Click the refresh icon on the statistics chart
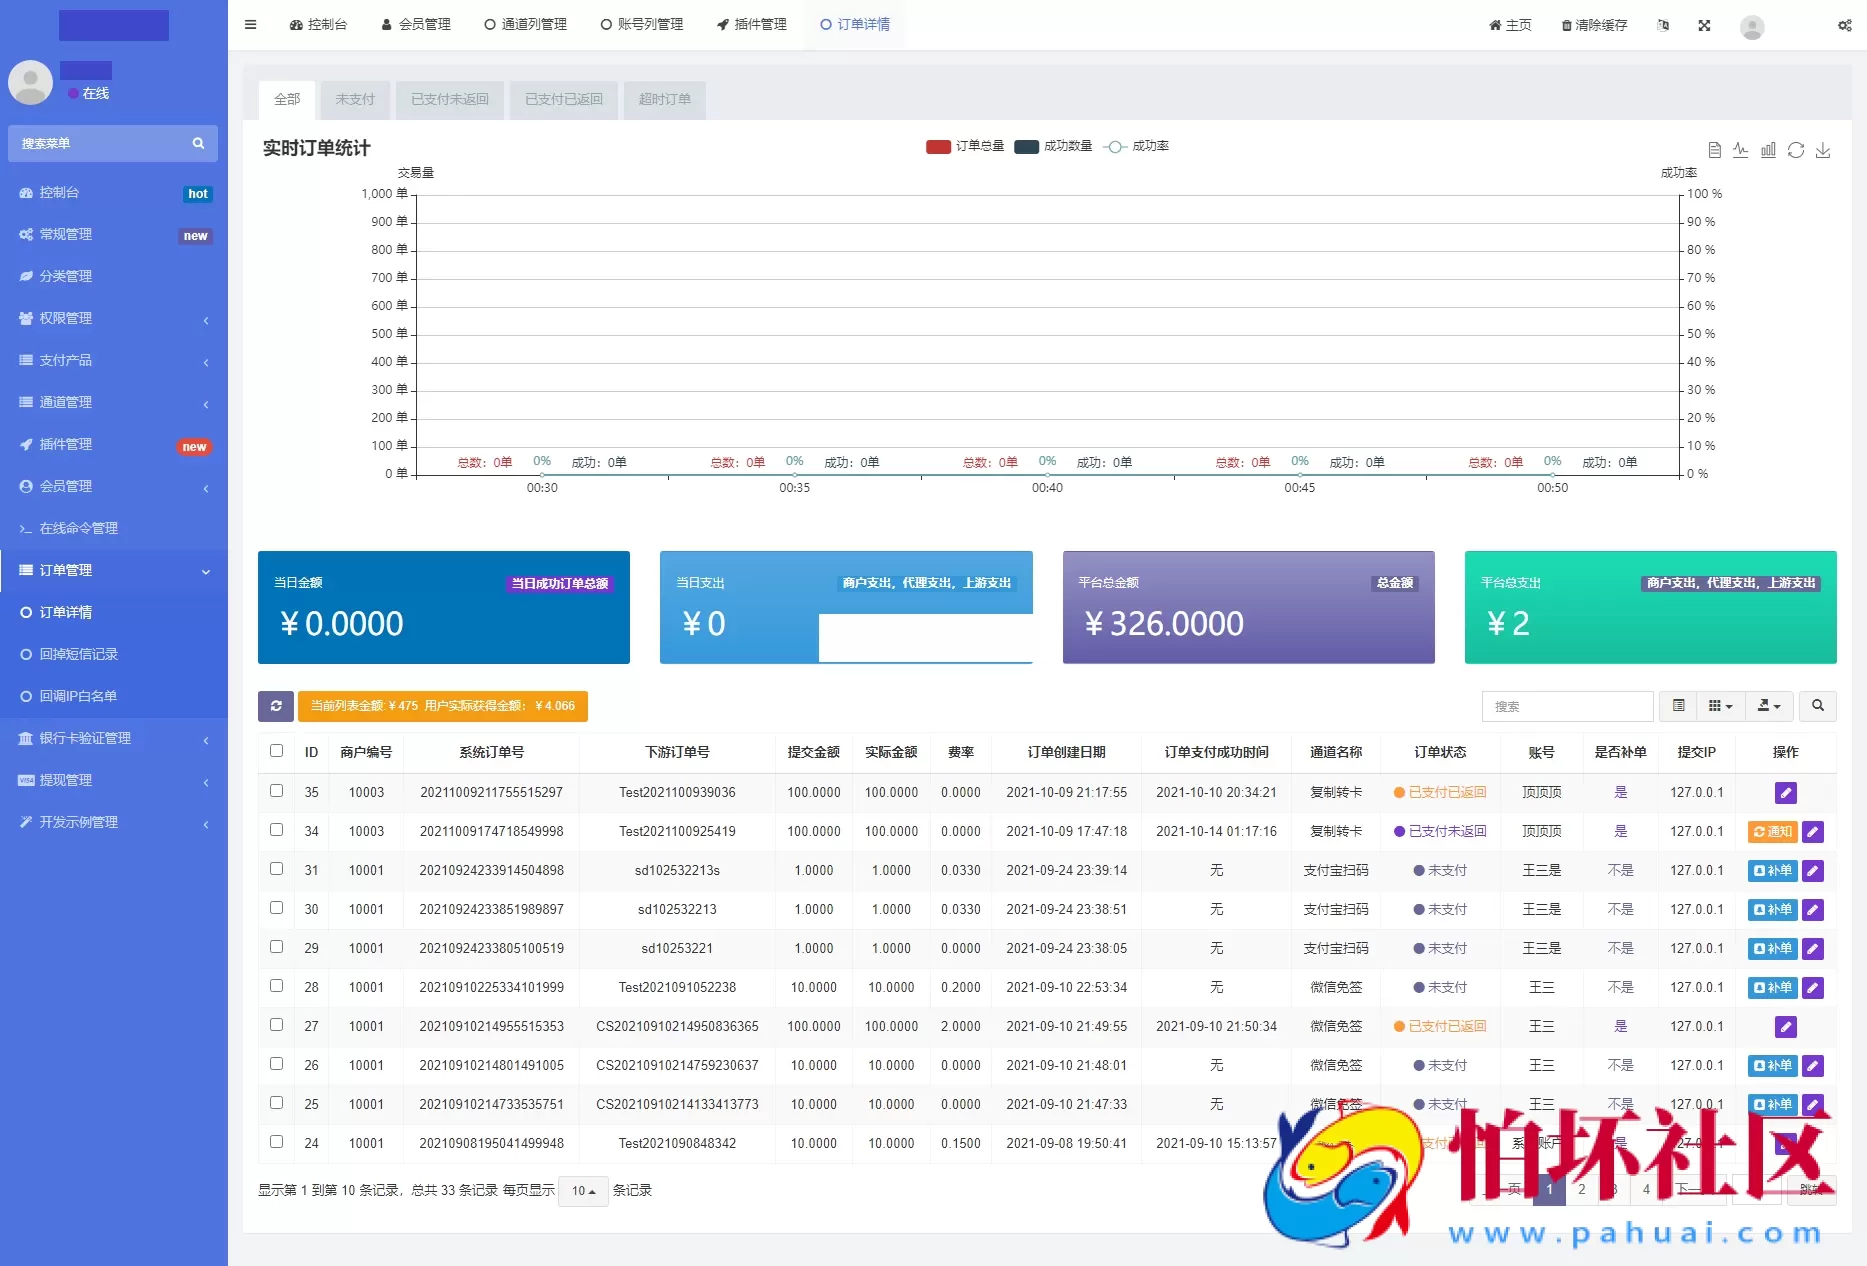The width and height of the screenshot is (1867, 1266). (x=1797, y=150)
